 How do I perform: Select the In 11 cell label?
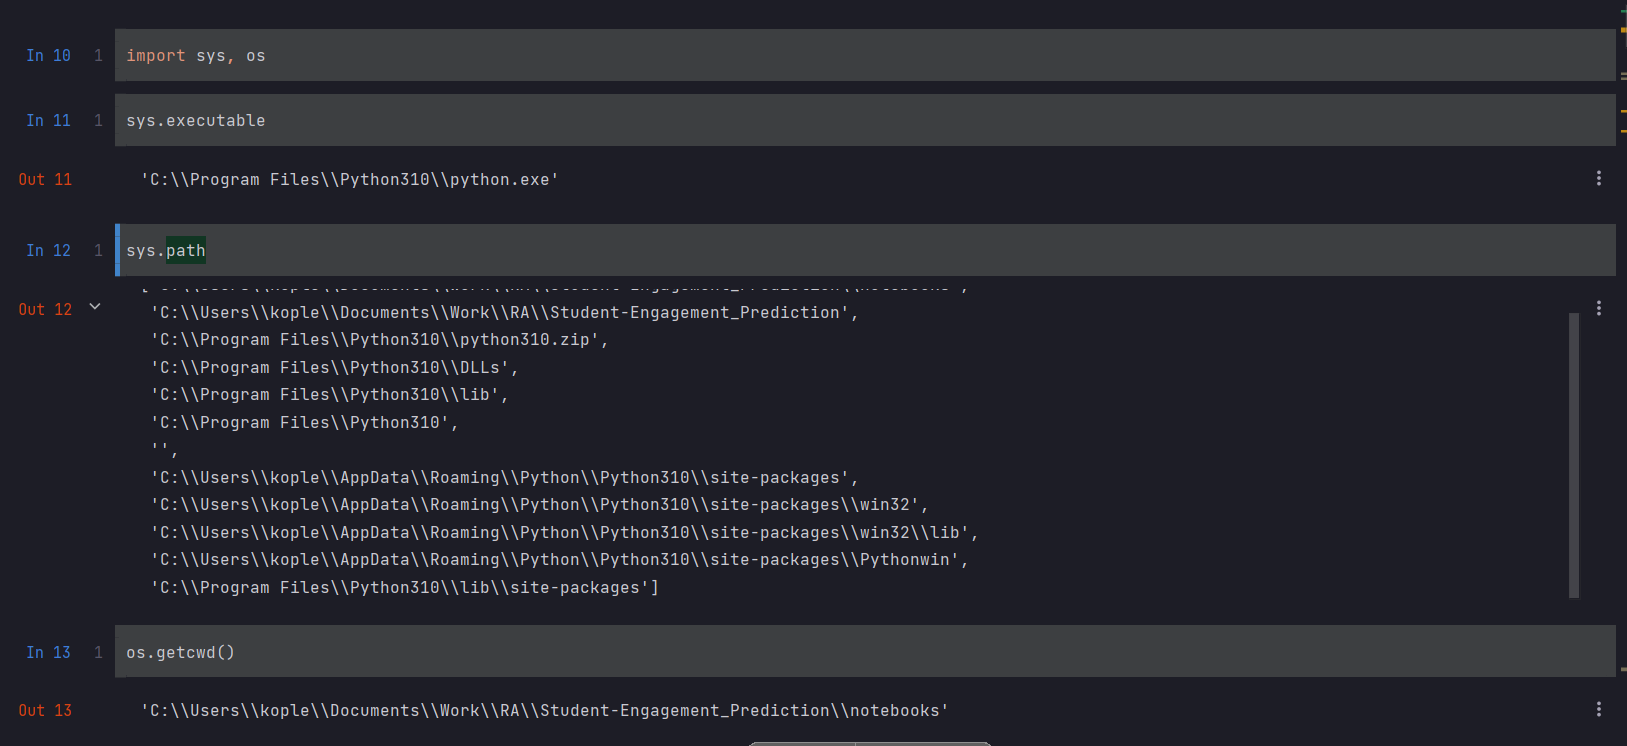pyautogui.click(x=48, y=121)
